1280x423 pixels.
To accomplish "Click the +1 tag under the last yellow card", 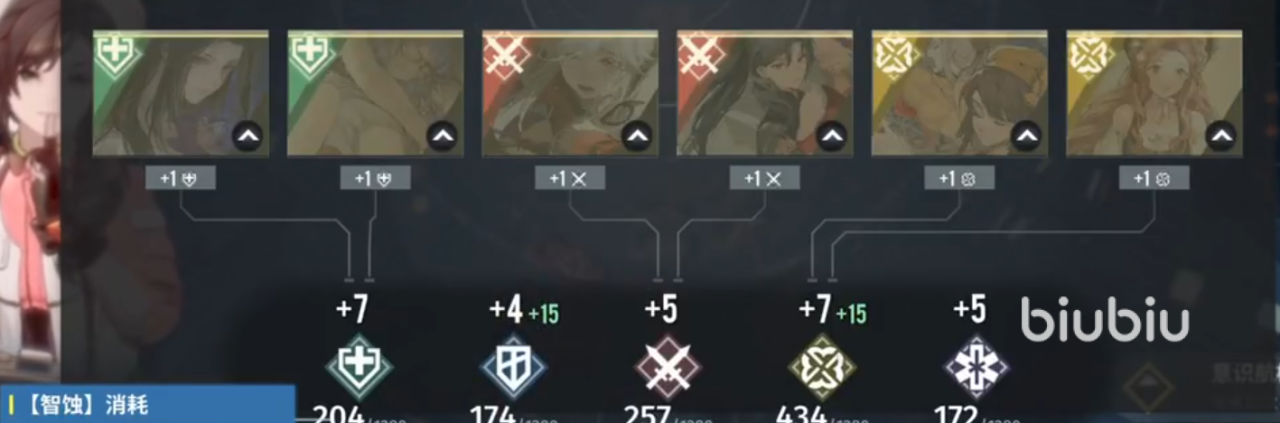I will pos(1154,179).
